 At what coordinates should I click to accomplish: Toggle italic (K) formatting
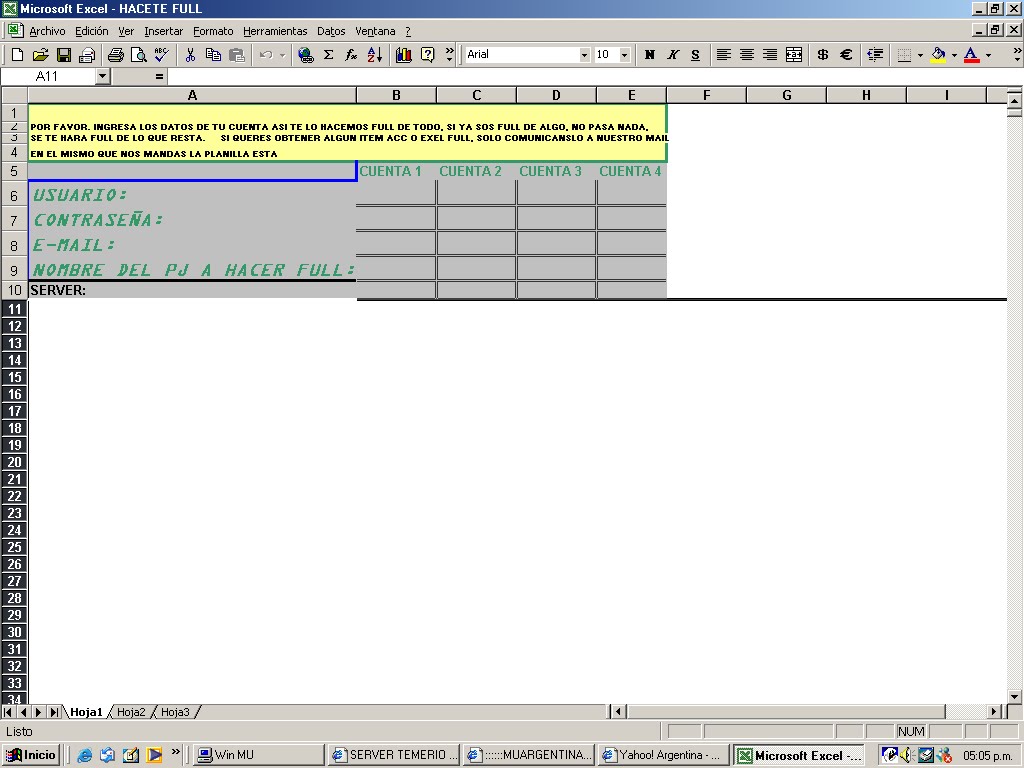point(673,55)
